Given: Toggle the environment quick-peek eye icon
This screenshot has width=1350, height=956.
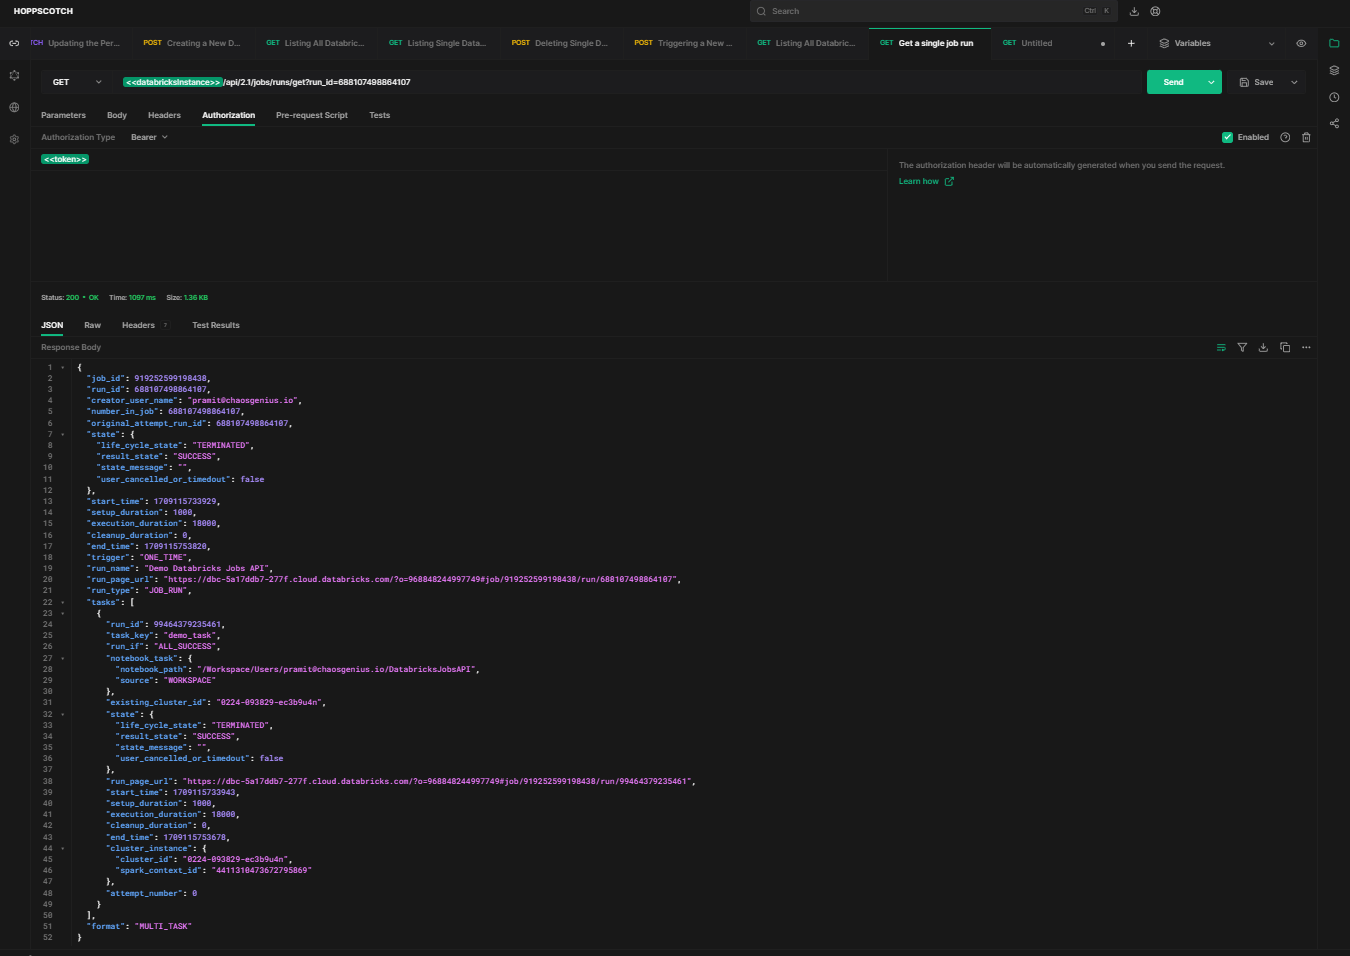Looking at the screenshot, I should [1301, 43].
